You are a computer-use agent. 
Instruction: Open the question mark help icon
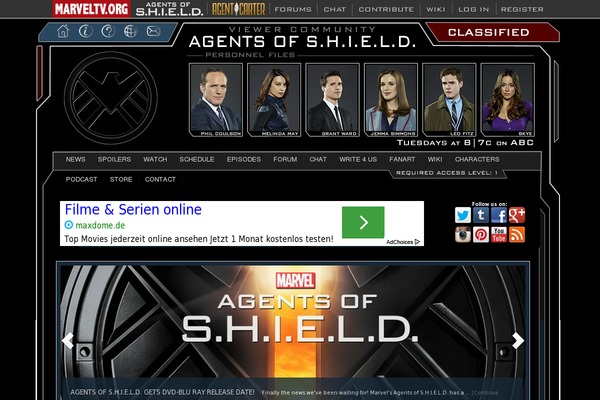point(108,31)
